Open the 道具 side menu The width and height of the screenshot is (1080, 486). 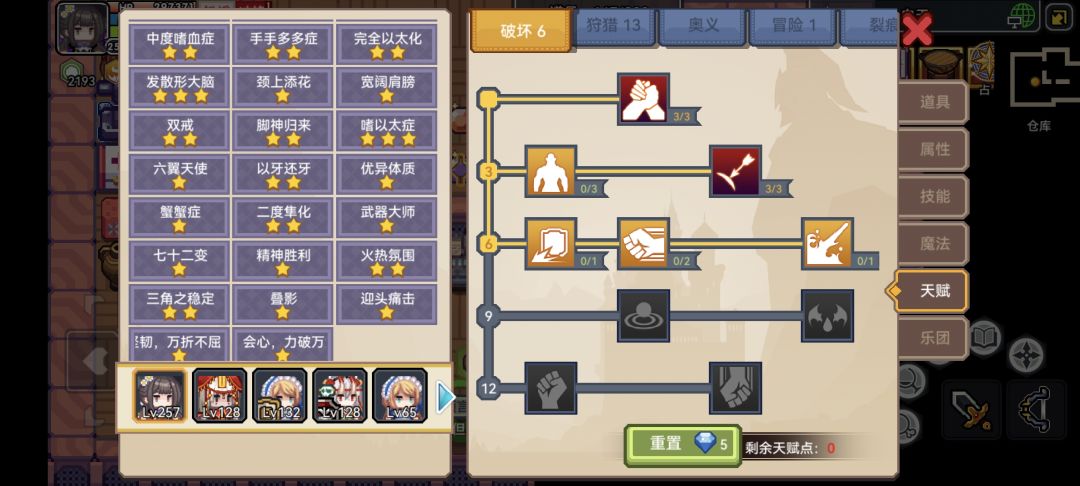click(x=934, y=103)
